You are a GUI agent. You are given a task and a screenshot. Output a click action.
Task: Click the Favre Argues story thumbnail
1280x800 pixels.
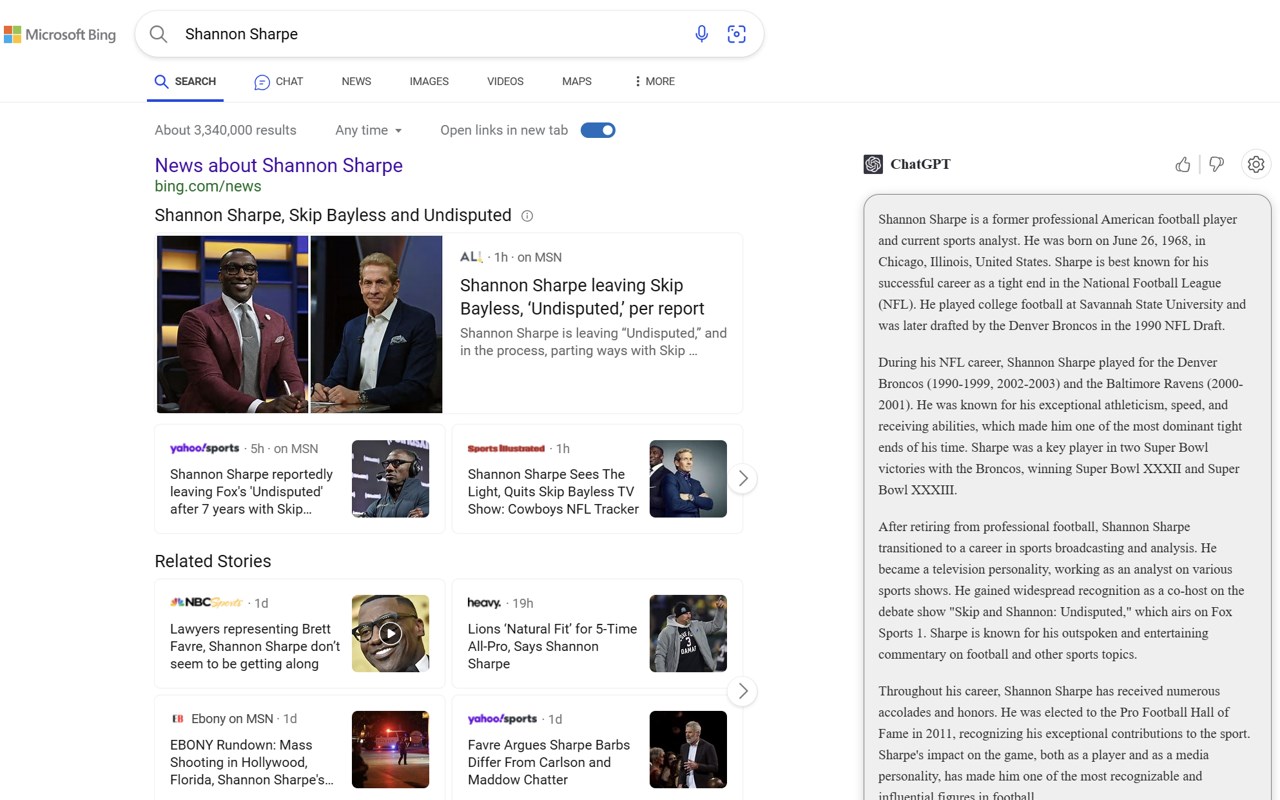point(688,750)
